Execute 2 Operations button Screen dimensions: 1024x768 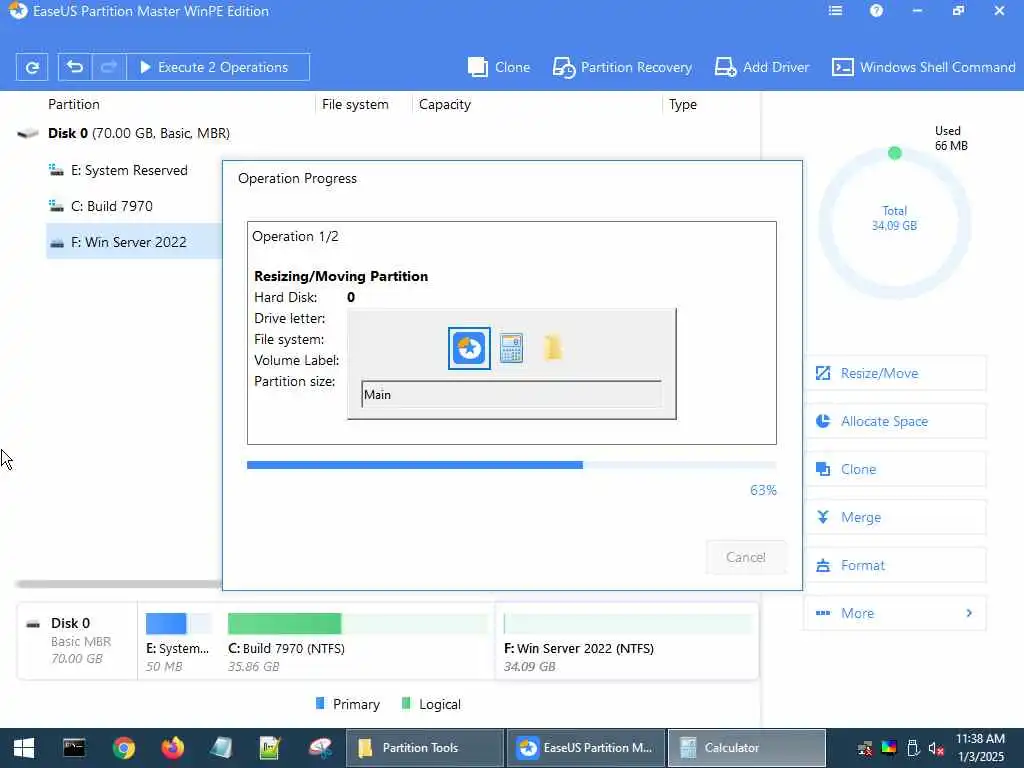pos(217,67)
